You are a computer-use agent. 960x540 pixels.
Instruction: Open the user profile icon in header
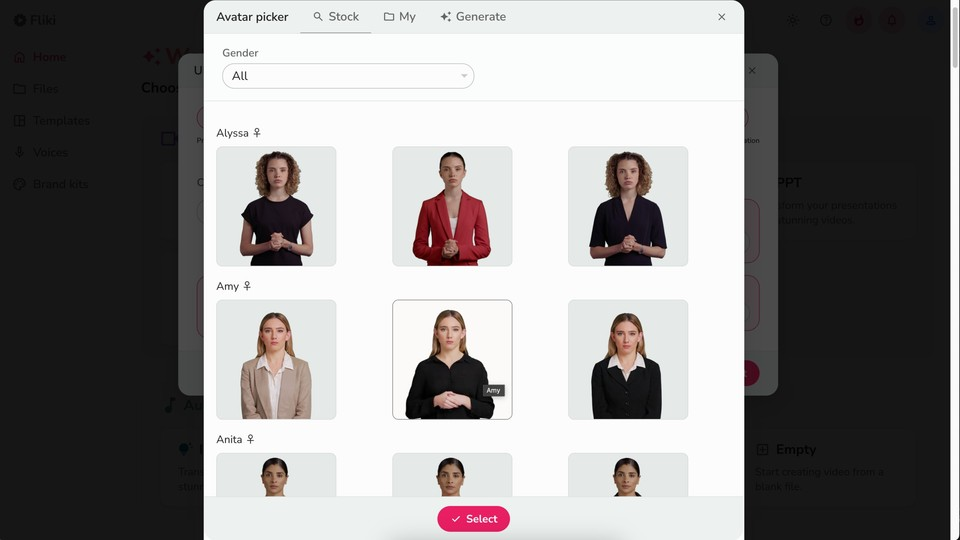(x=931, y=20)
